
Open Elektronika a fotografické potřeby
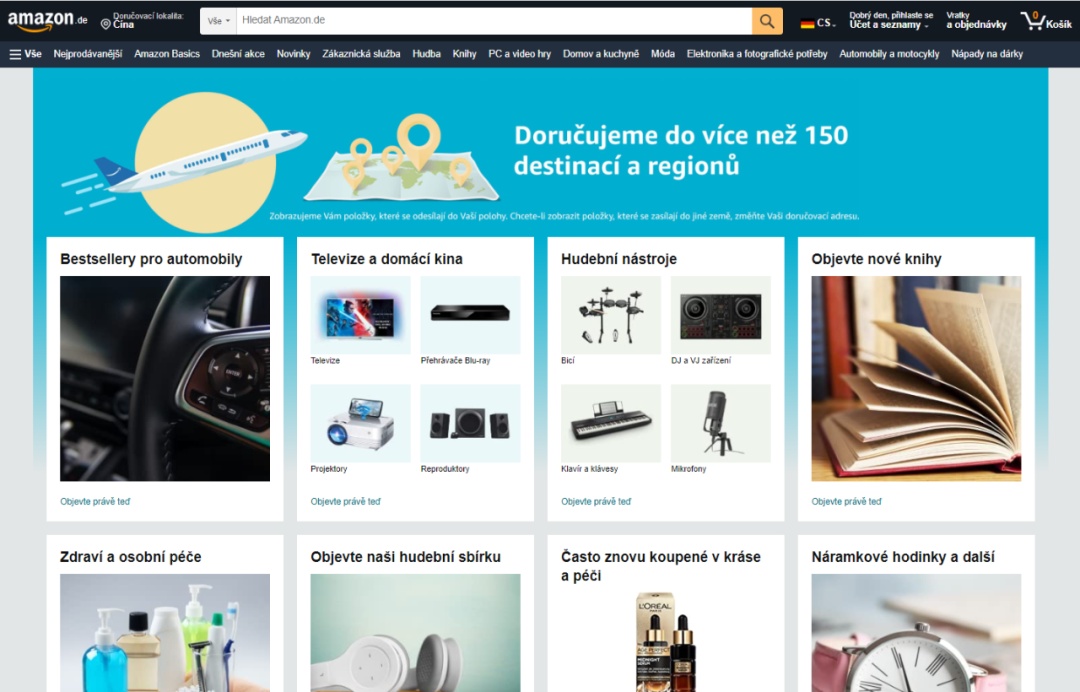[x=757, y=54]
